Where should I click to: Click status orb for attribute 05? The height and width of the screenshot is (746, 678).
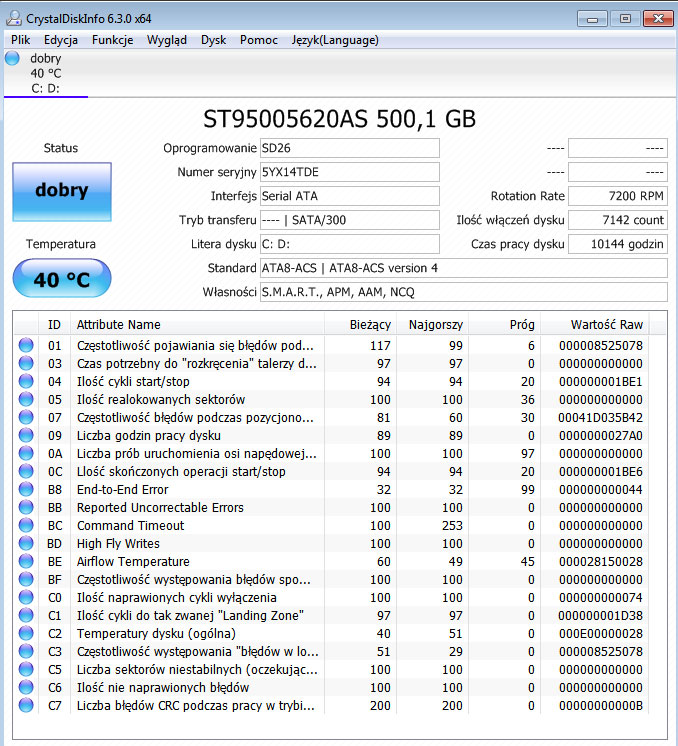pos(26,399)
